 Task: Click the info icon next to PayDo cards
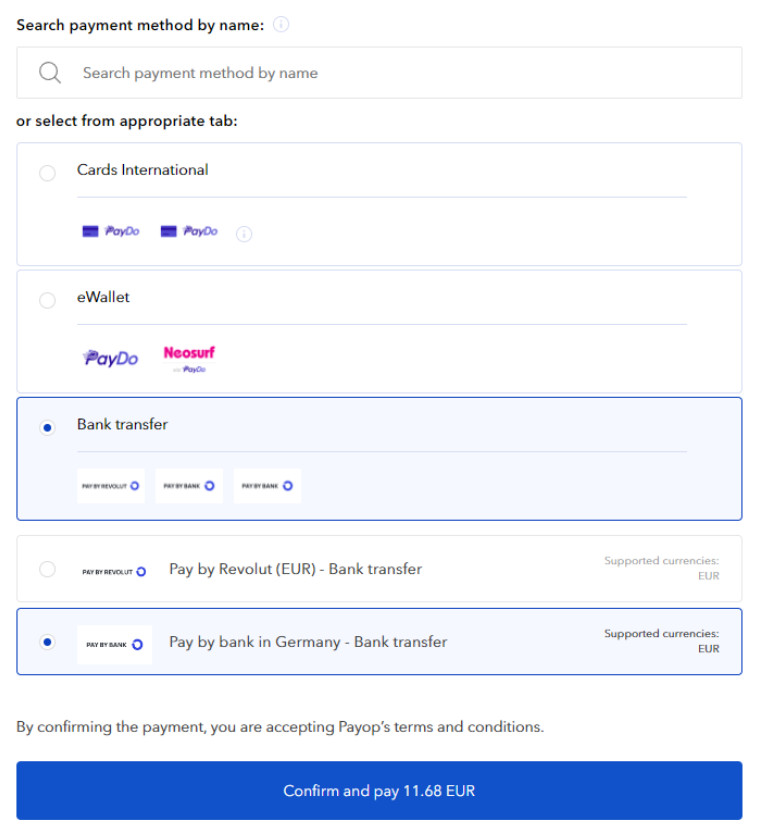(x=244, y=234)
